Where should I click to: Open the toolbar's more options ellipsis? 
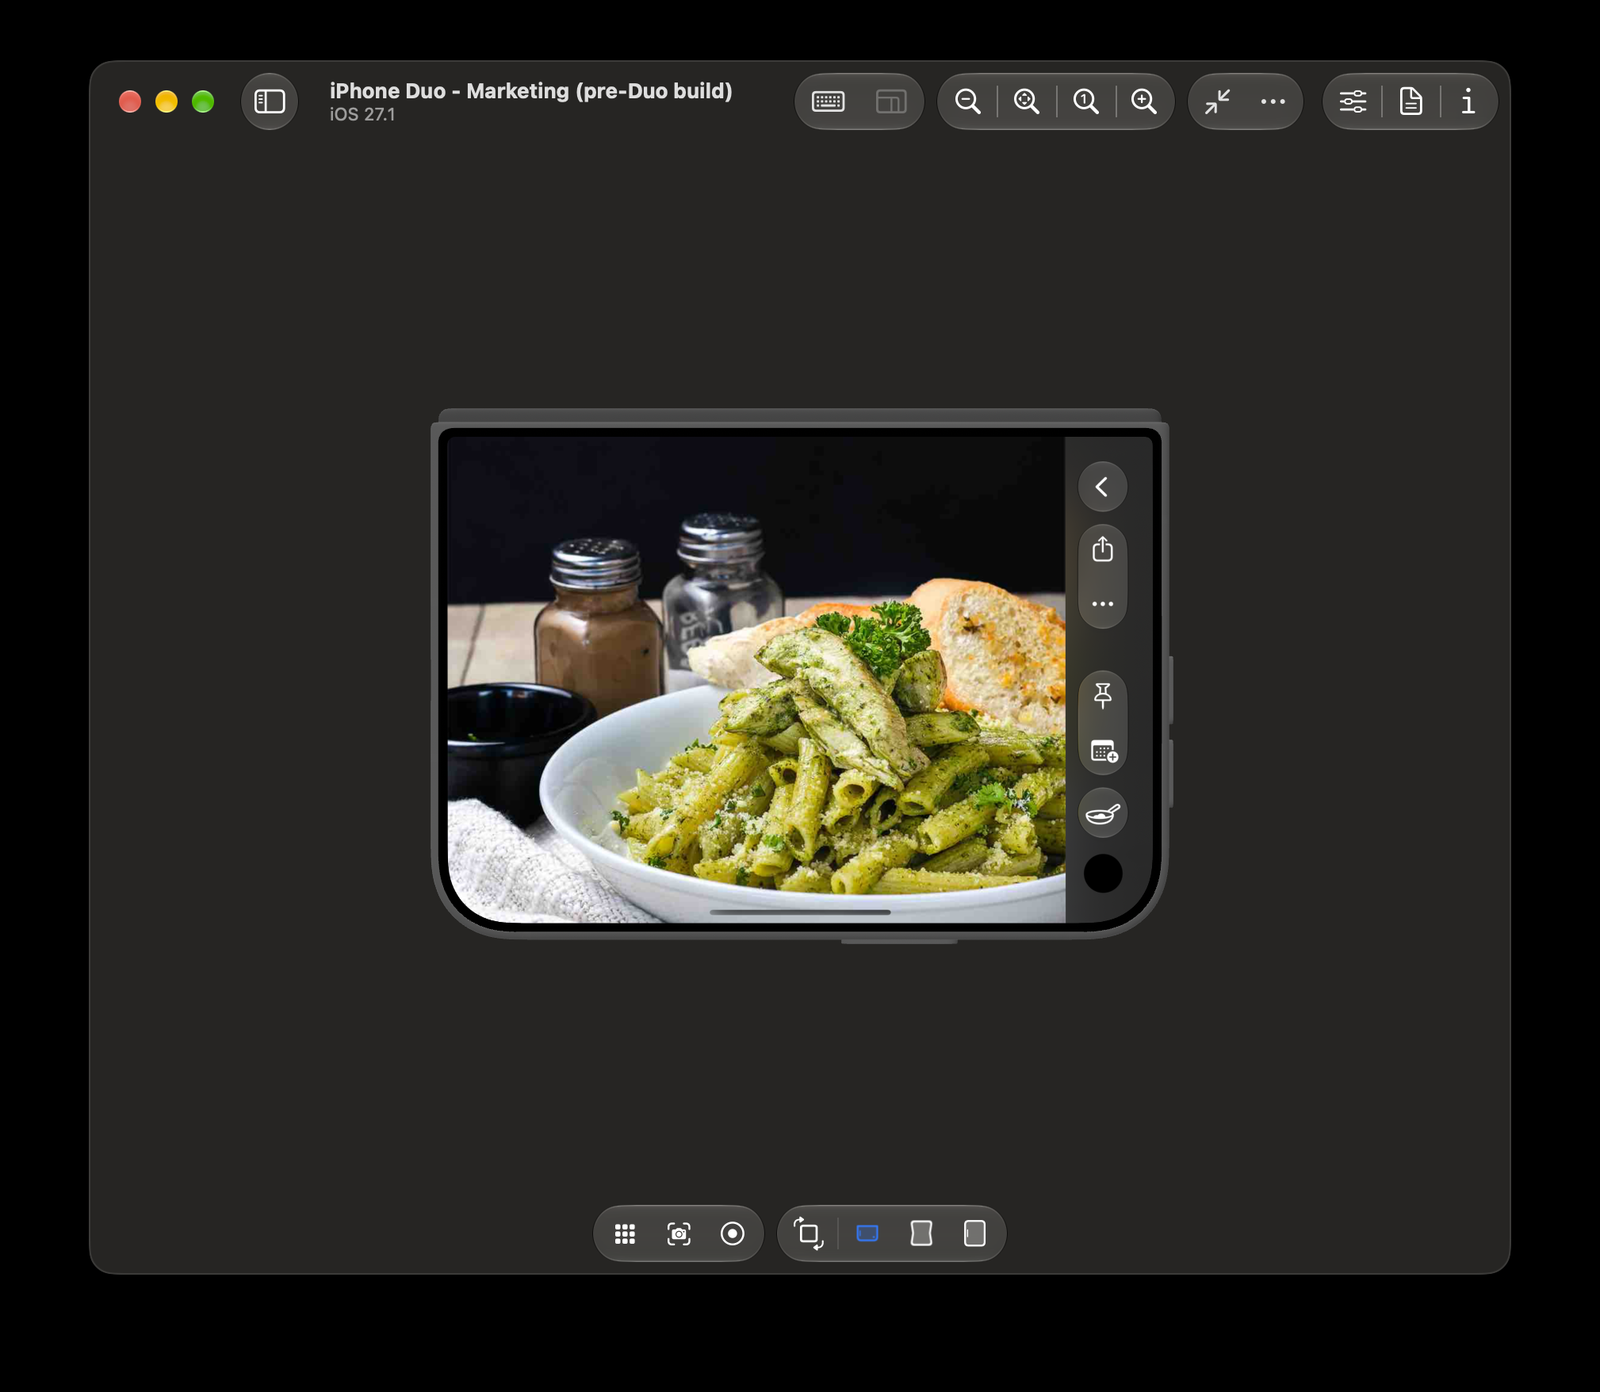pos(1273,101)
